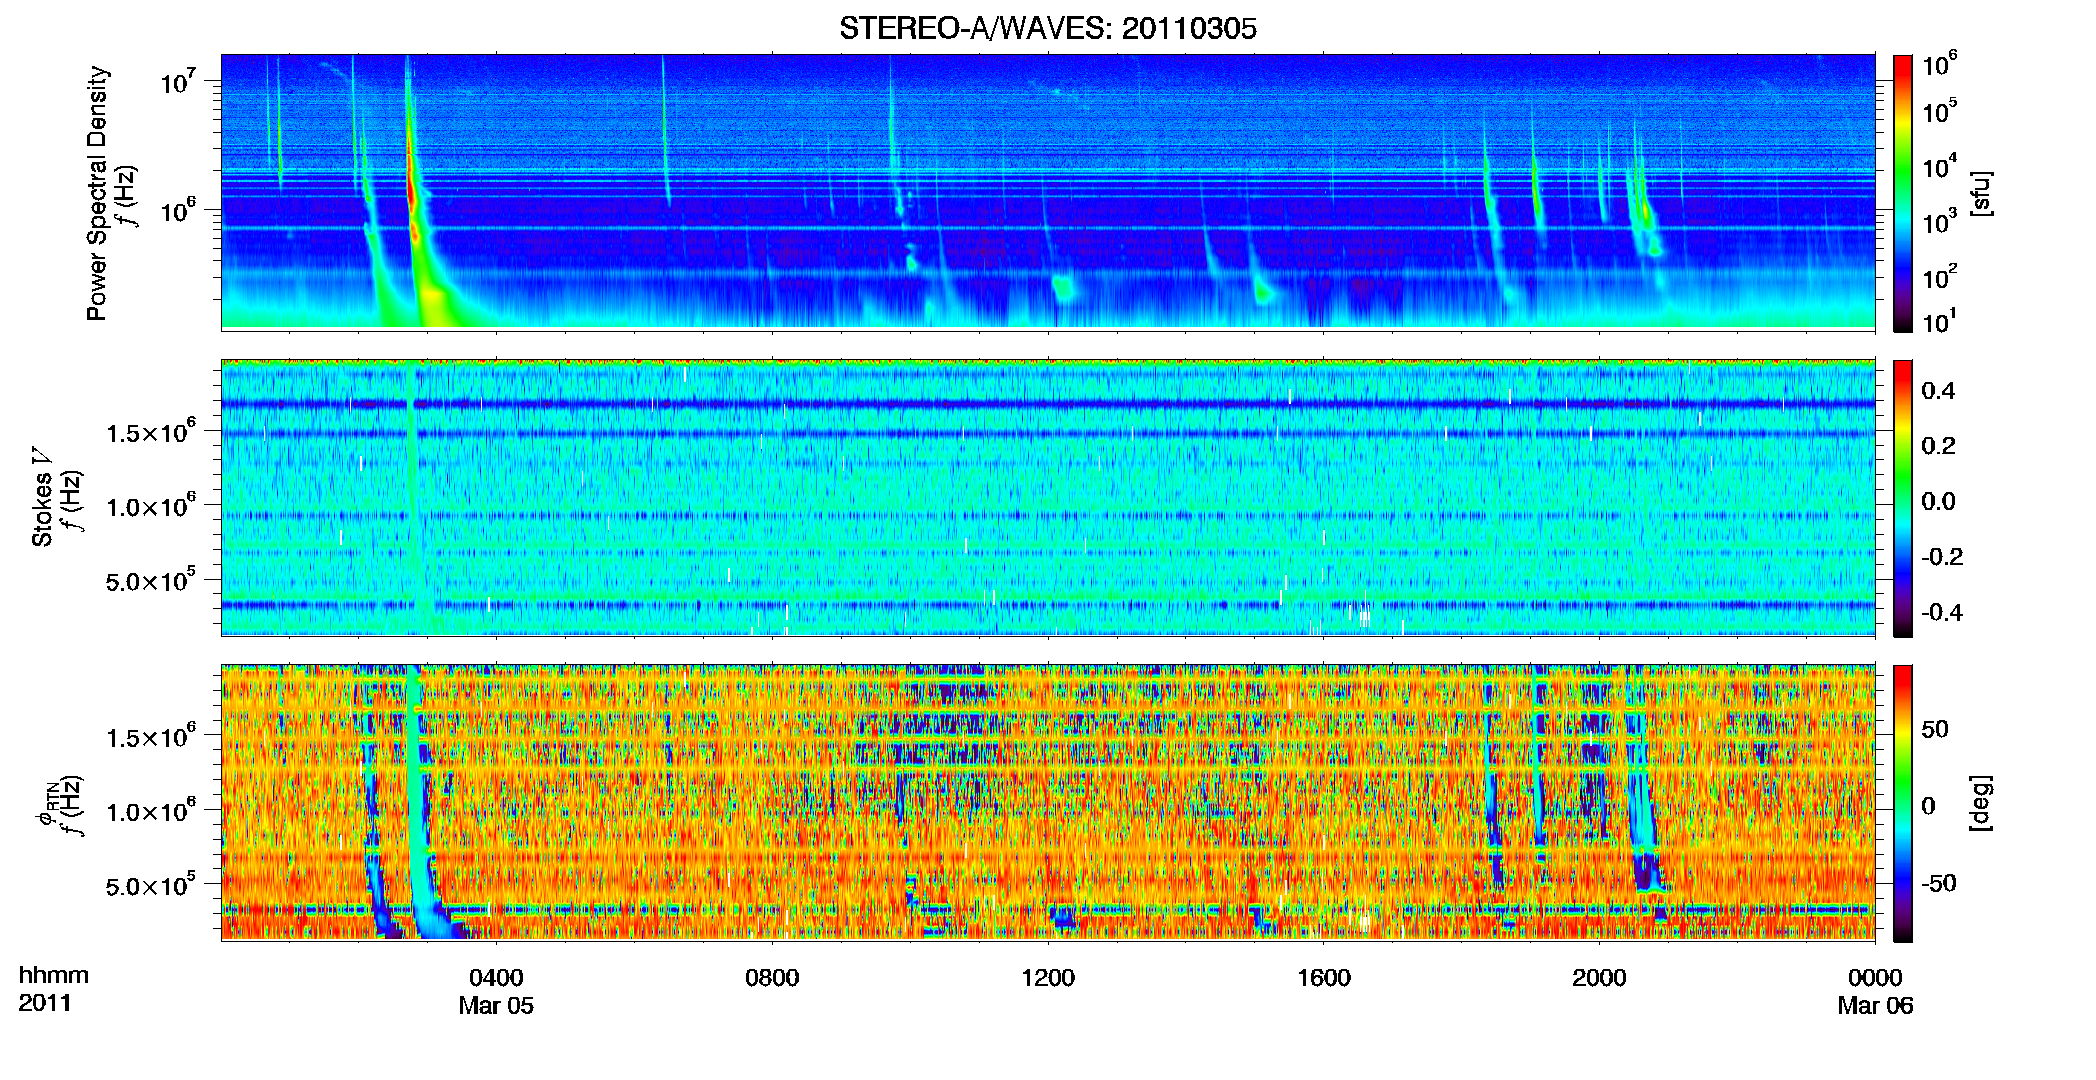Click the 2000 time tick label
This screenshot has height=1080, width=2096.
click(x=1599, y=978)
